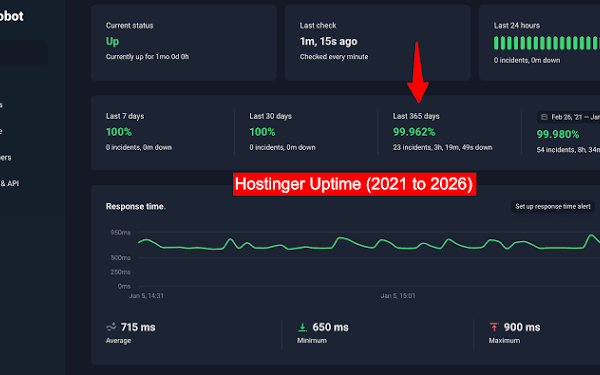Click the 'Response time.' chart heading
Screen dimensions: 600x375
coord(136,206)
